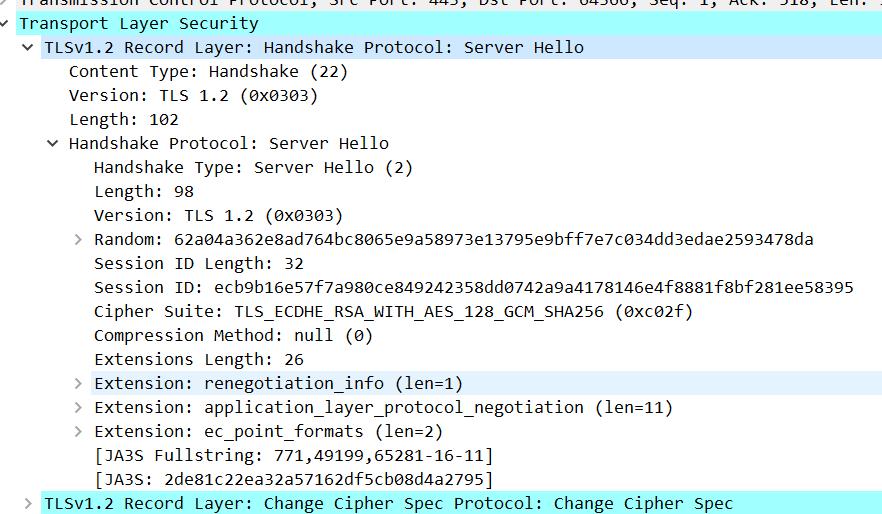
Task: Expand the Random field arrow
Action: (77, 239)
